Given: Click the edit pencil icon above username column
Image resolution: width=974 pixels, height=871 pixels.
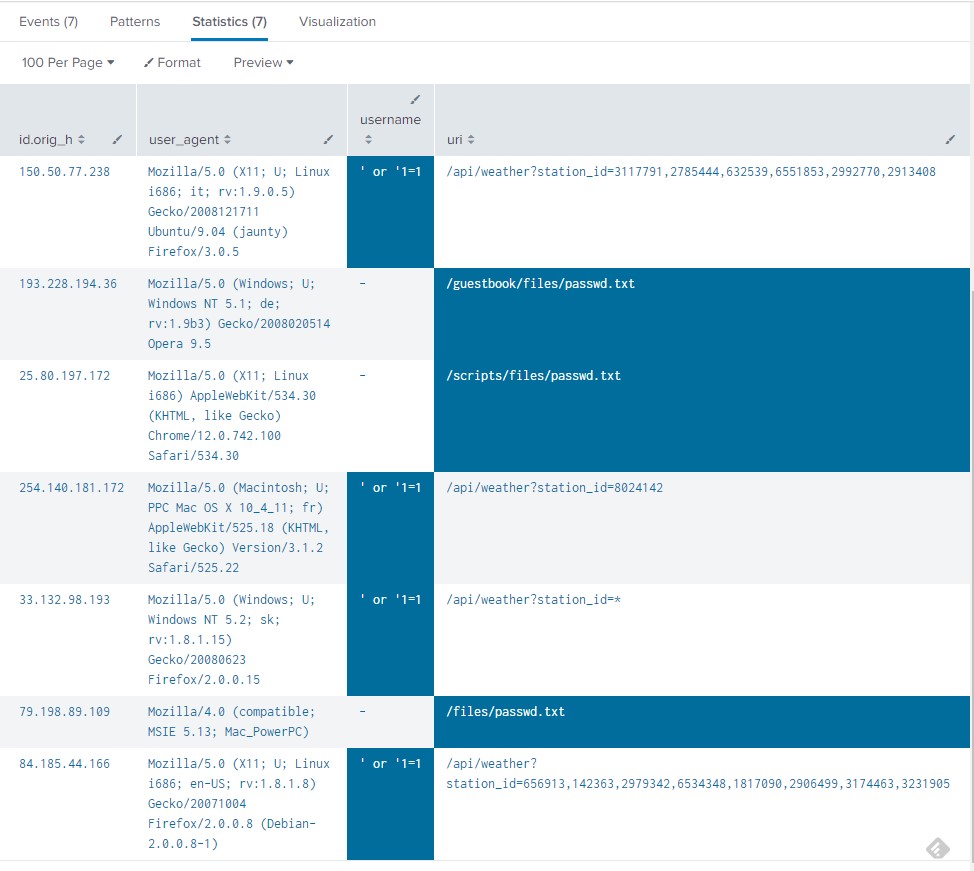Looking at the screenshot, I should (416, 99).
